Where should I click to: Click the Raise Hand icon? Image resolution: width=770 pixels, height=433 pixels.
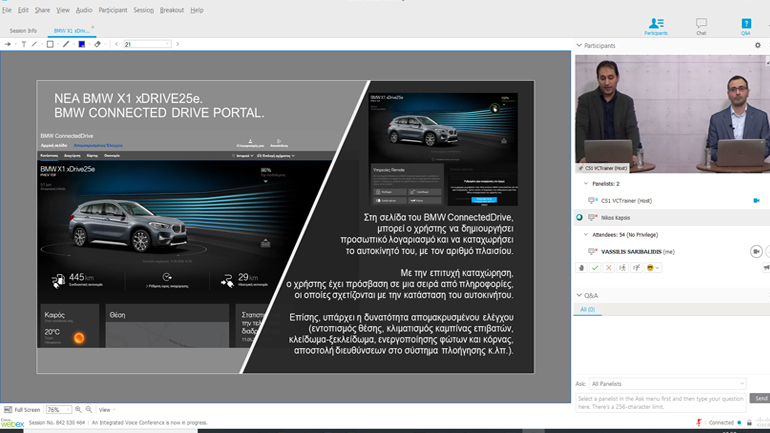[582, 268]
